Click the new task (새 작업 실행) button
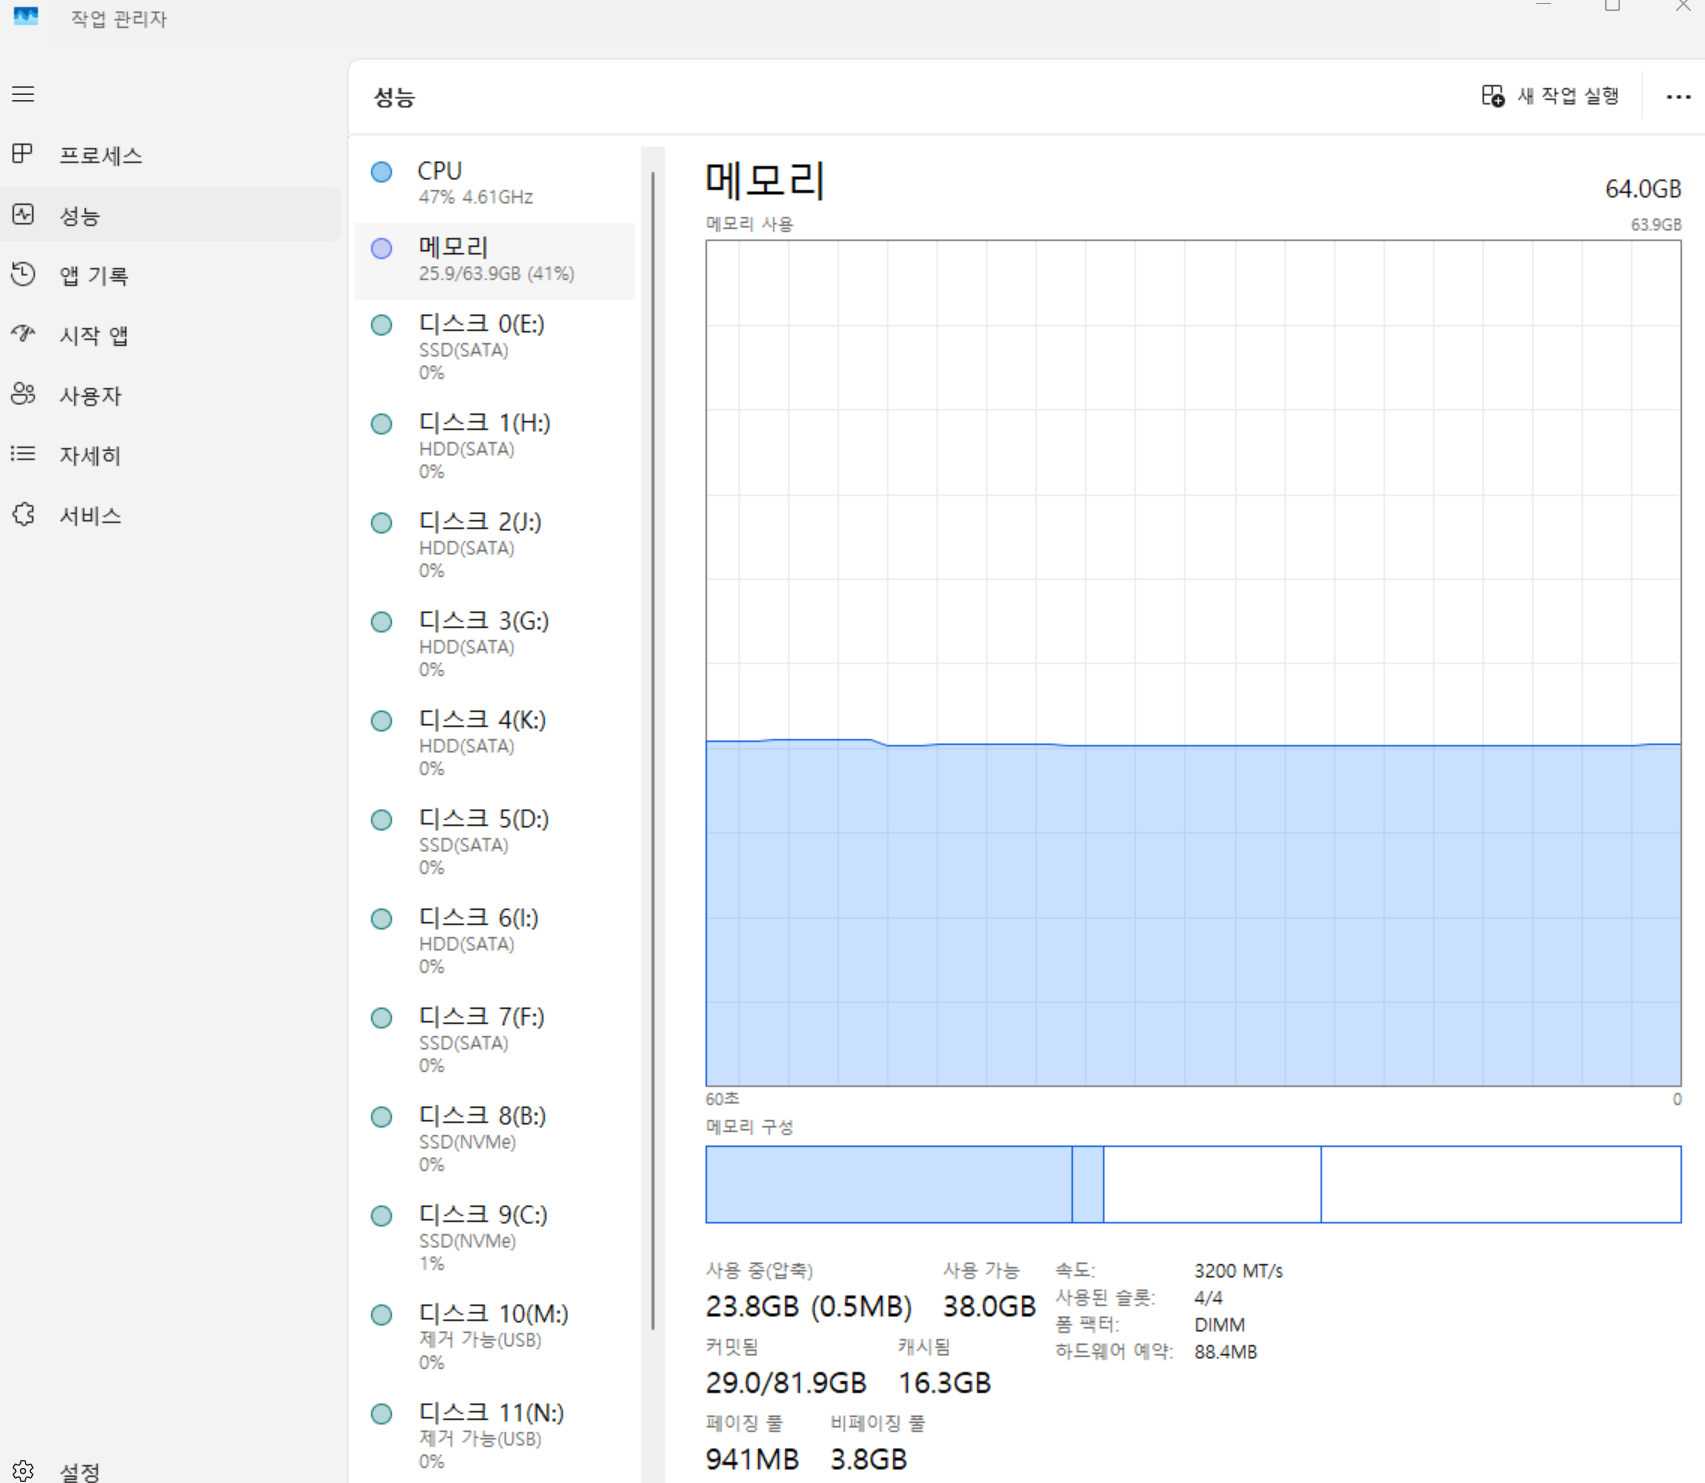 point(1550,96)
